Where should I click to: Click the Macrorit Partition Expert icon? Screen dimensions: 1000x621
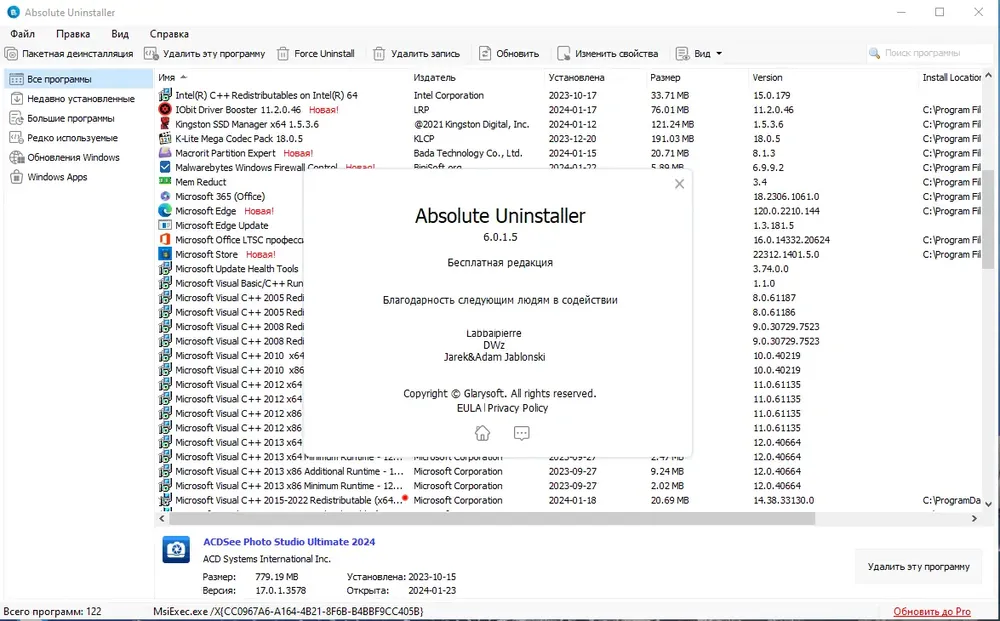(x=165, y=153)
